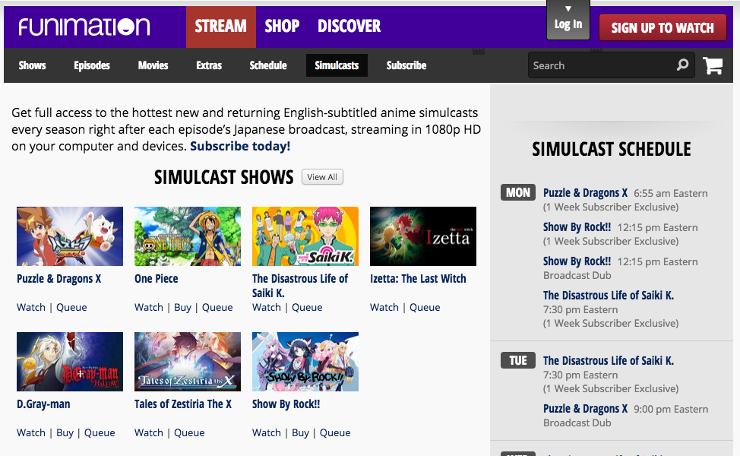This screenshot has width=740, height=456.
Task: Watch The Disastrous Life of Saiki K.
Action: coord(267,307)
